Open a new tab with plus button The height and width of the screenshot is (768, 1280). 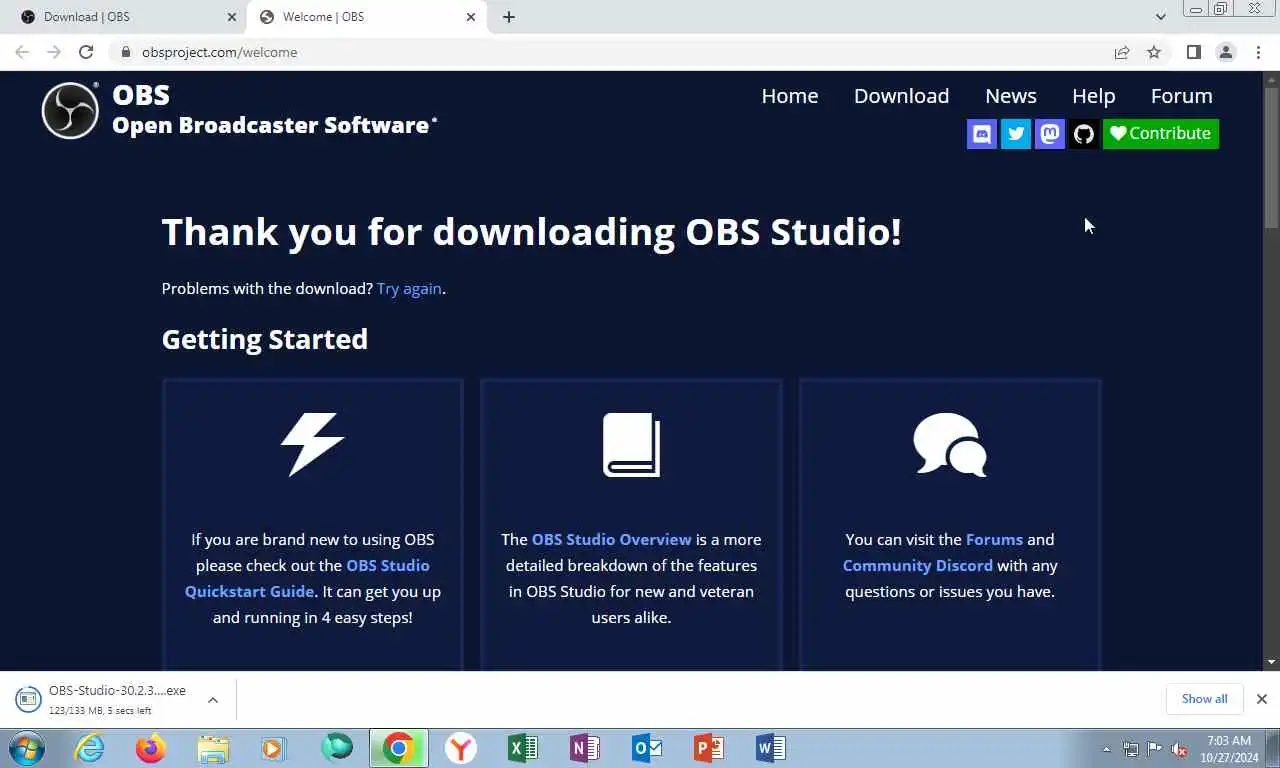tap(509, 17)
